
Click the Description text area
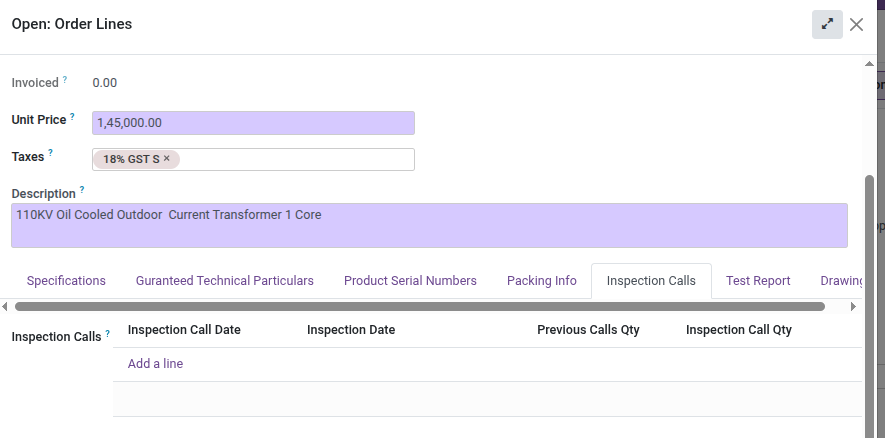click(x=429, y=226)
